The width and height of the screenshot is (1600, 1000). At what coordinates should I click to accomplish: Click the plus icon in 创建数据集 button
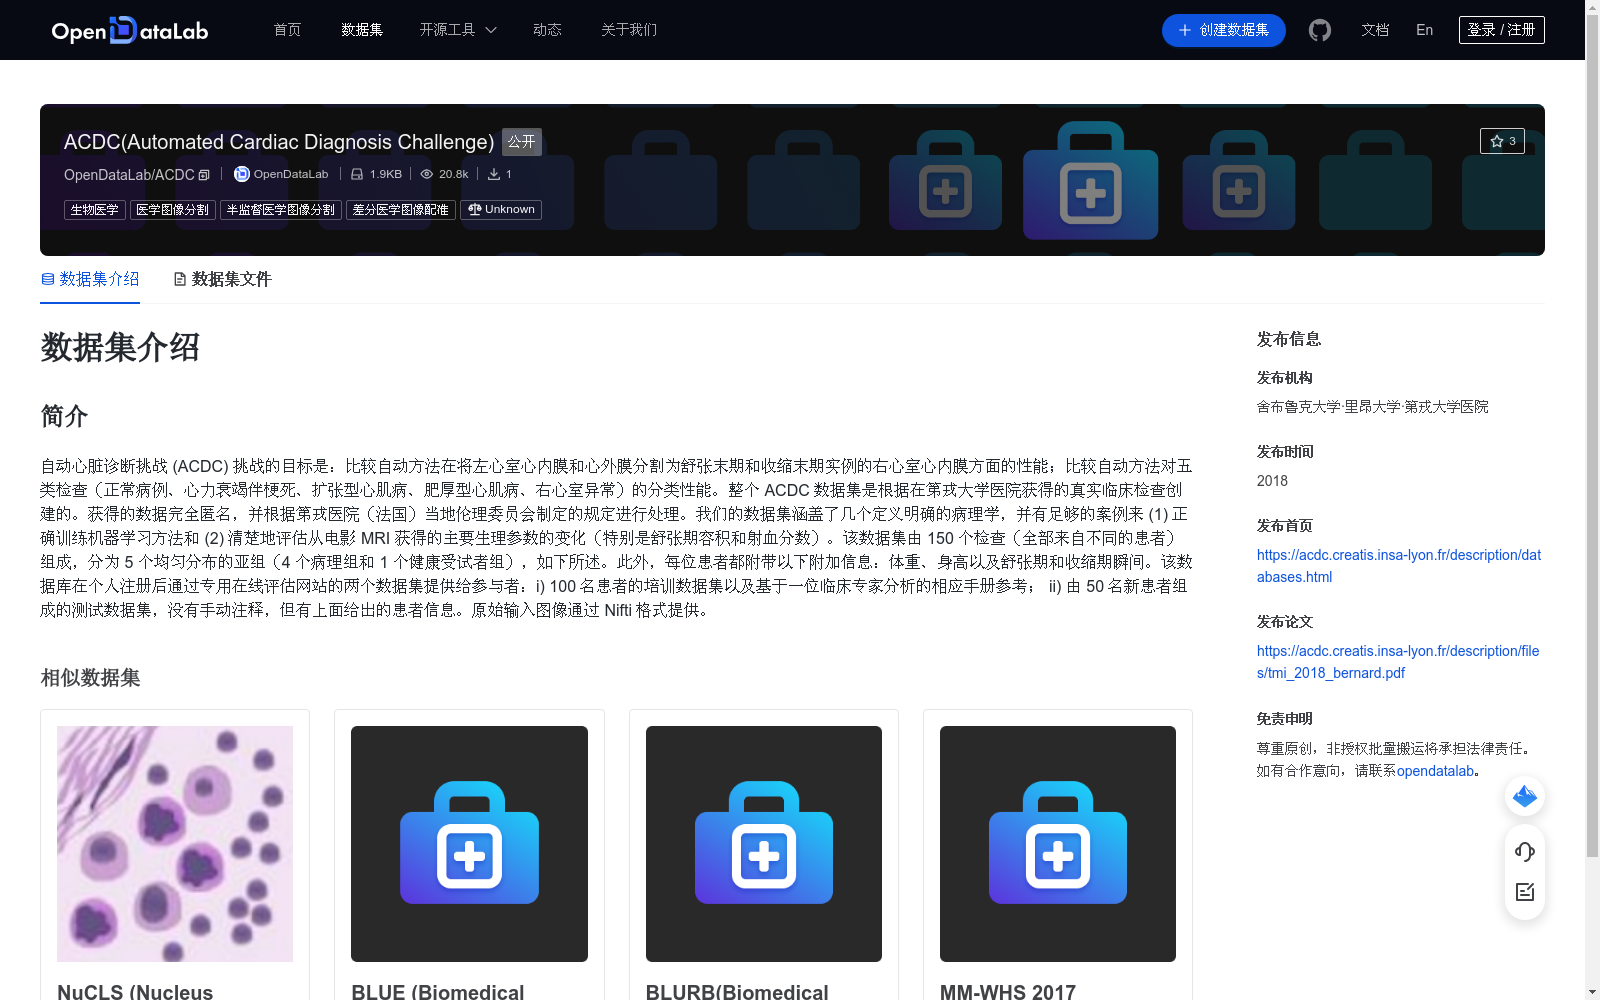[x=1185, y=30]
